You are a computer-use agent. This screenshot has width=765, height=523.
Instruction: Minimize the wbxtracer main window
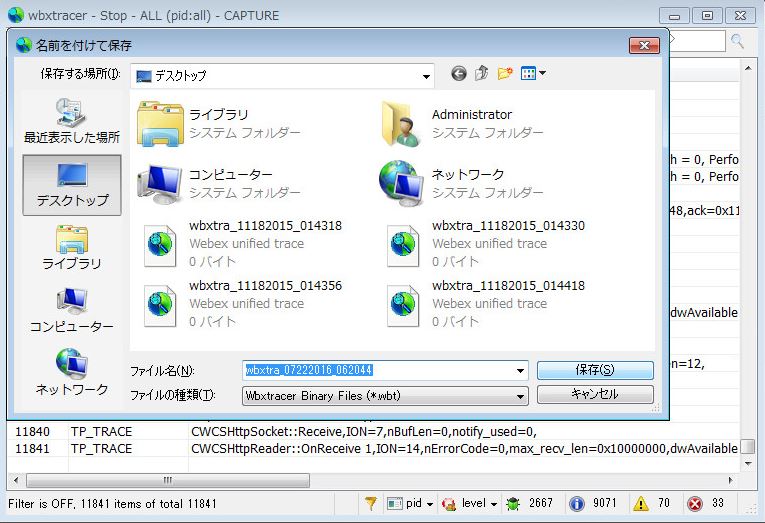[x=674, y=16]
